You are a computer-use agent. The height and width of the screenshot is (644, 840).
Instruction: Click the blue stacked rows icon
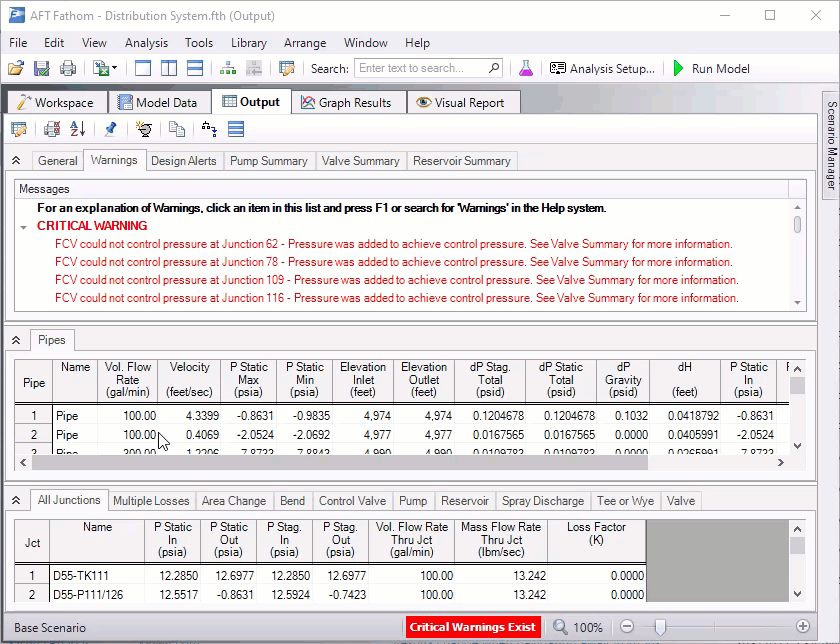tap(236, 129)
